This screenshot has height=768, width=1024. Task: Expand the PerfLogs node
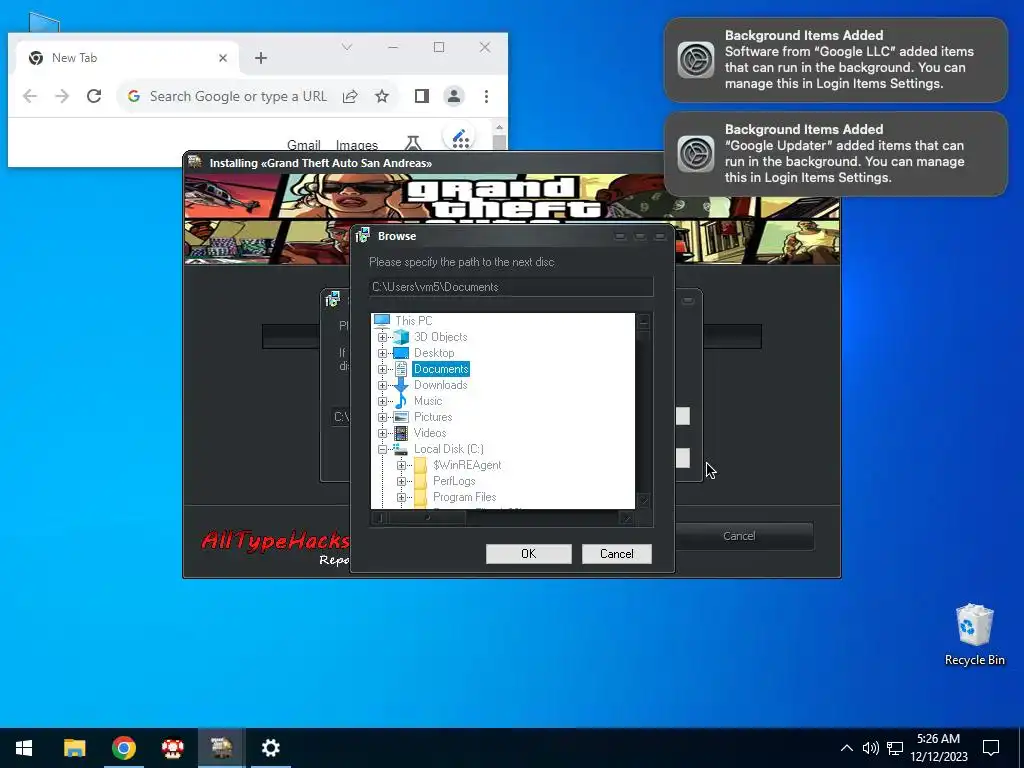tap(402, 481)
